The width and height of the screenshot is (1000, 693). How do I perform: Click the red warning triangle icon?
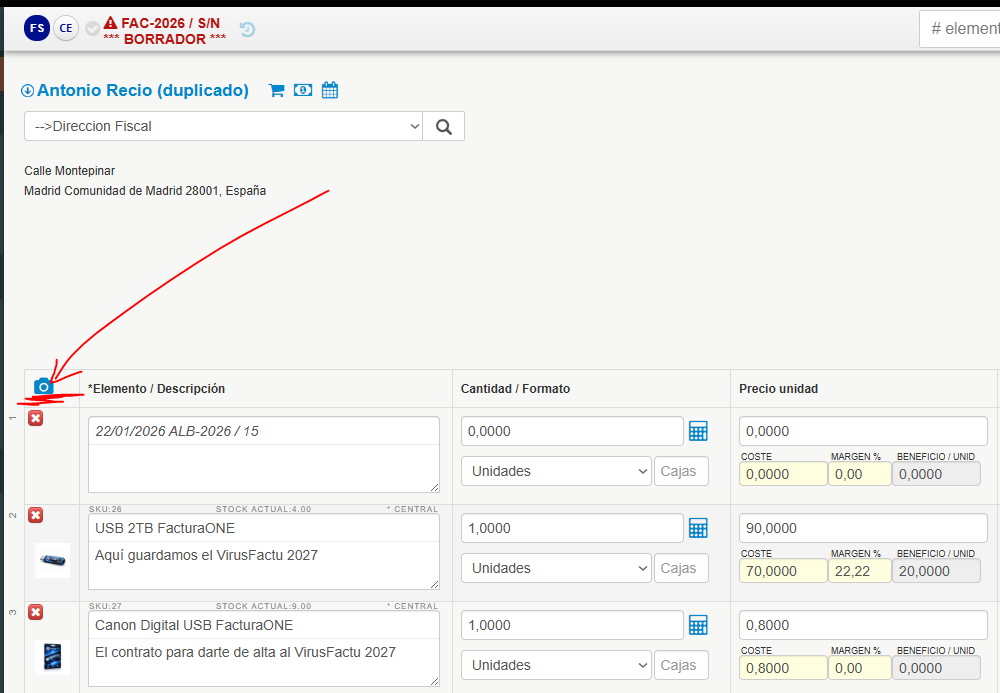pos(110,22)
